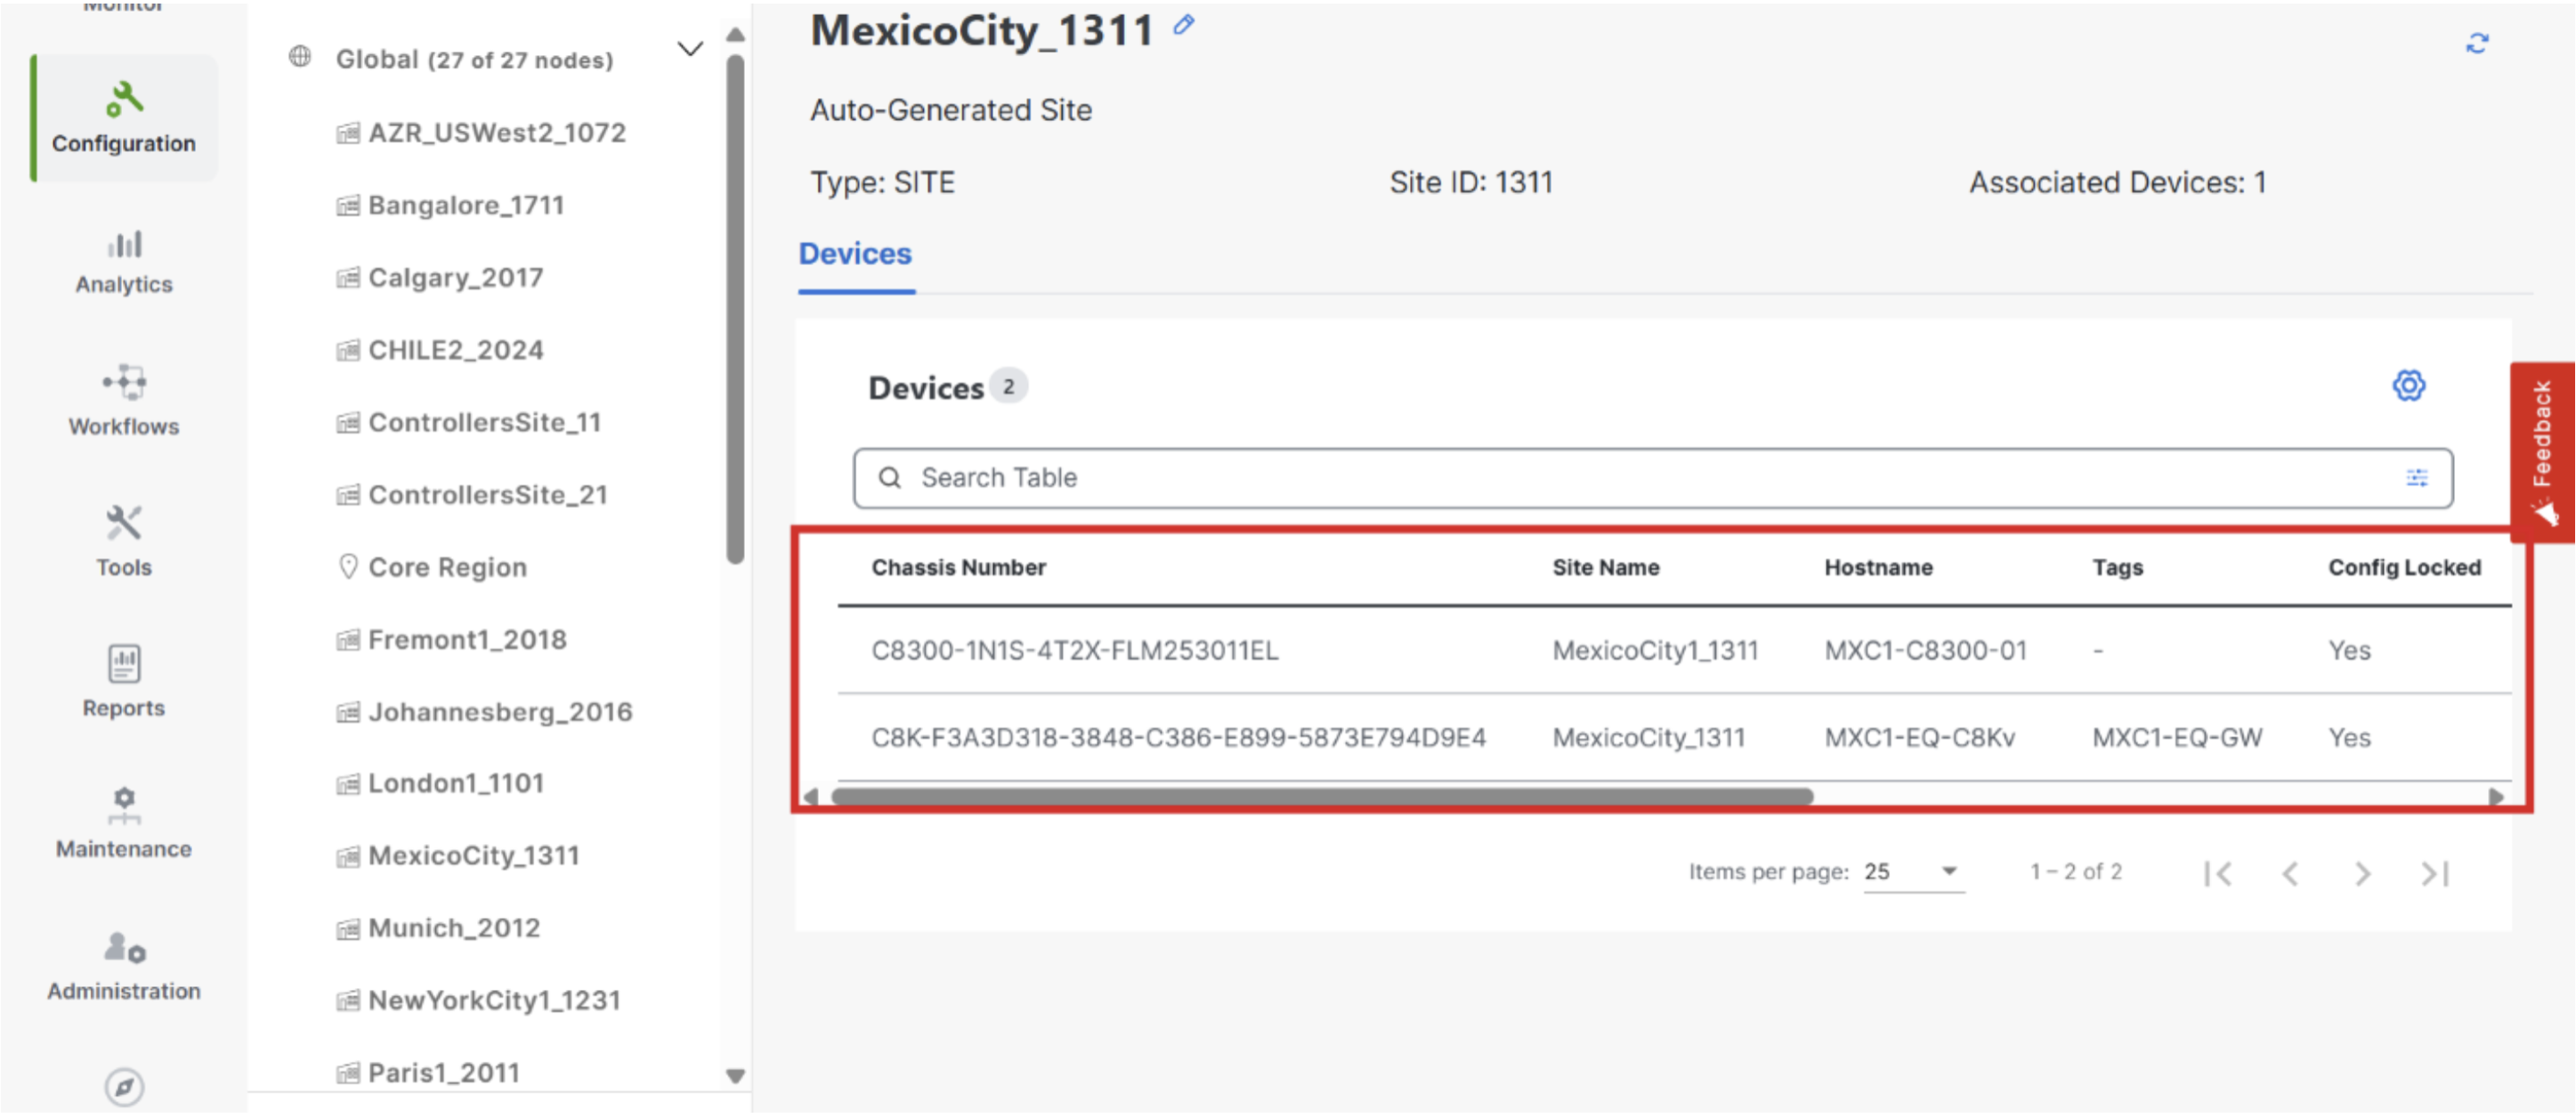
Task: Click chassis C8K-F3A3D318-3848-C386-E899-5873E794D9E4
Action: pyautogui.click(x=1178, y=738)
